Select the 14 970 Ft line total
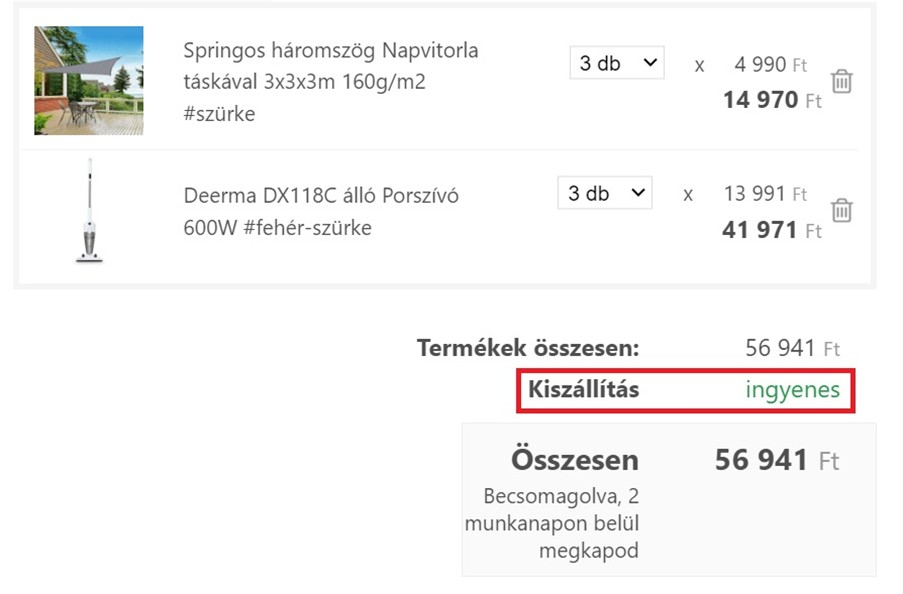 pos(772,100)
